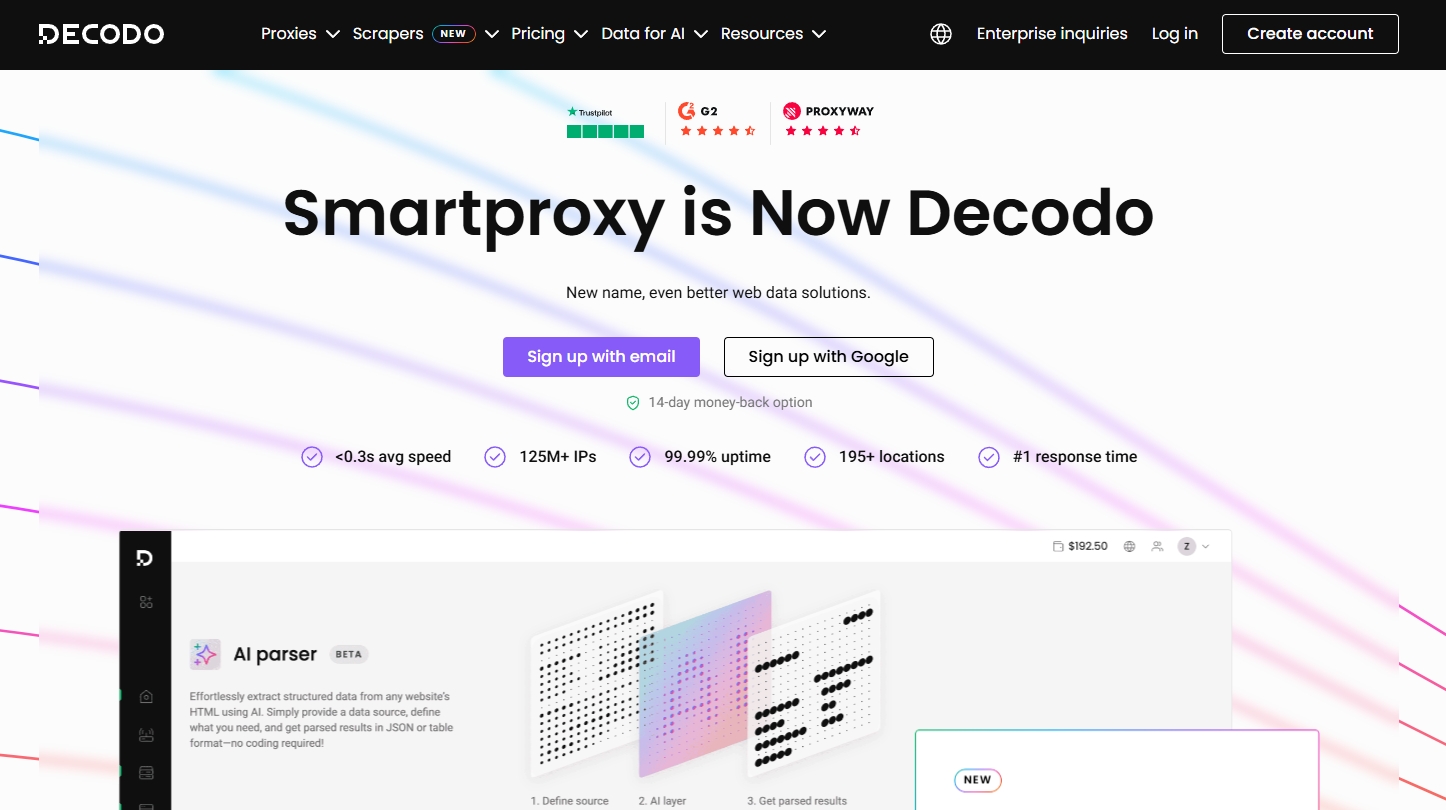Expand the Resources menu chevron

point(819,34)
